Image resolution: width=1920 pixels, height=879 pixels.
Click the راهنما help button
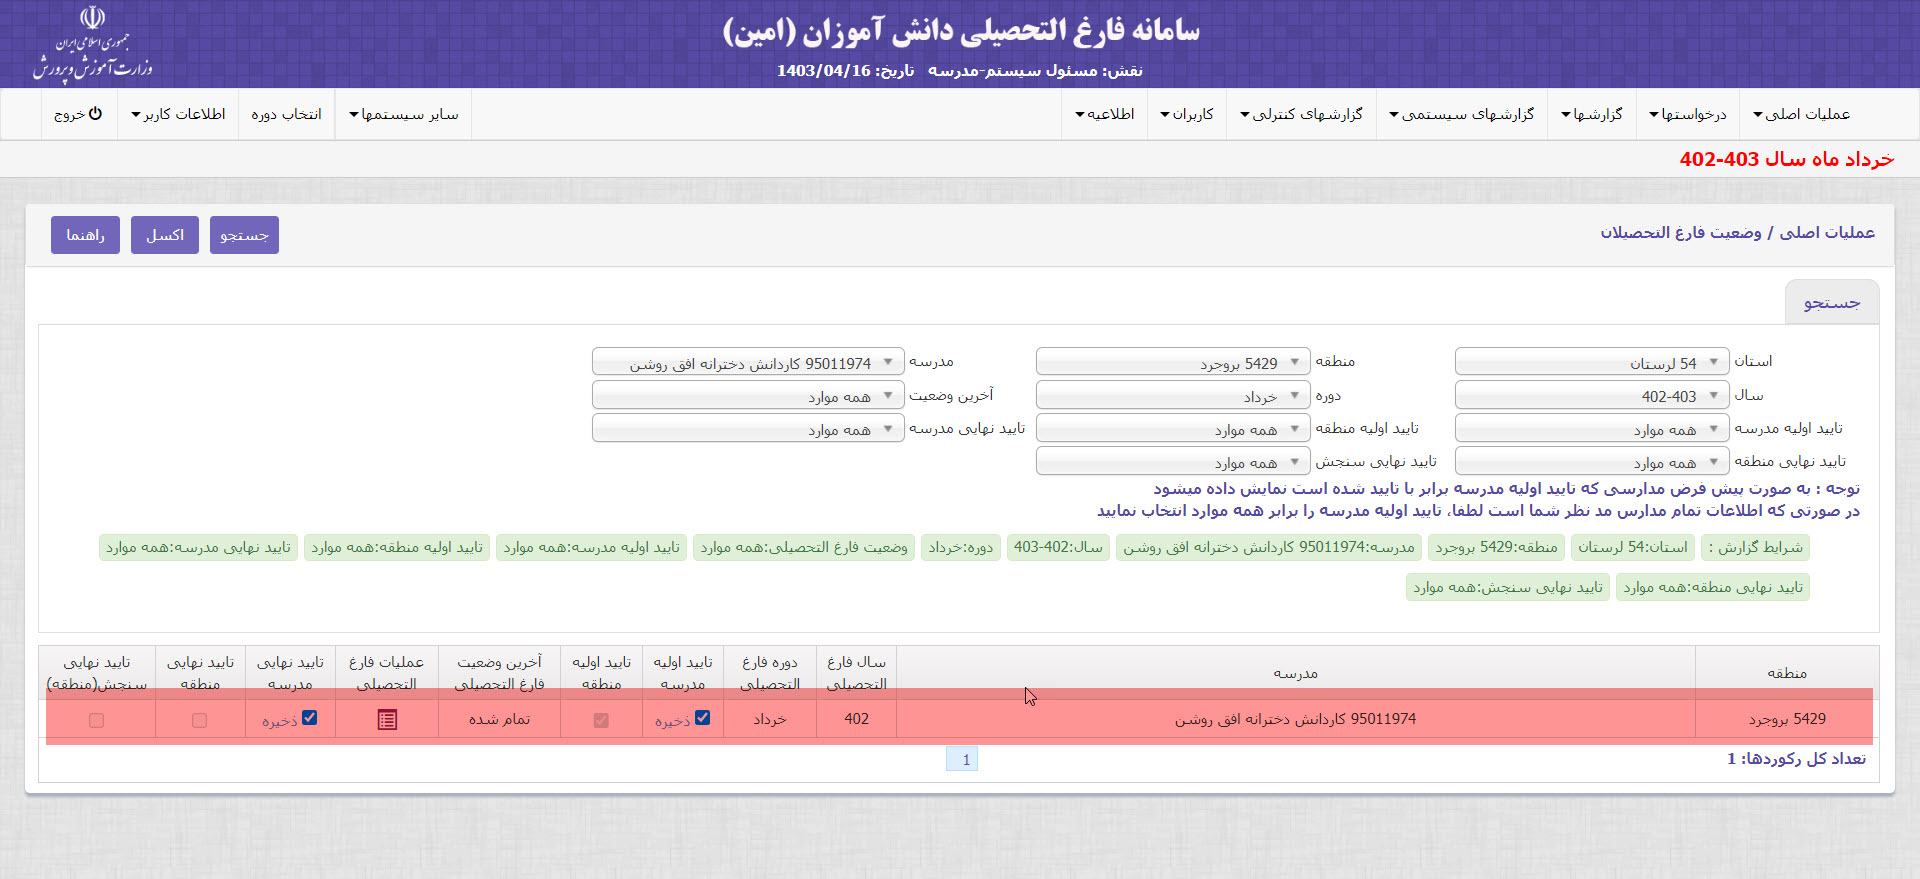click(x=85, y=235)
